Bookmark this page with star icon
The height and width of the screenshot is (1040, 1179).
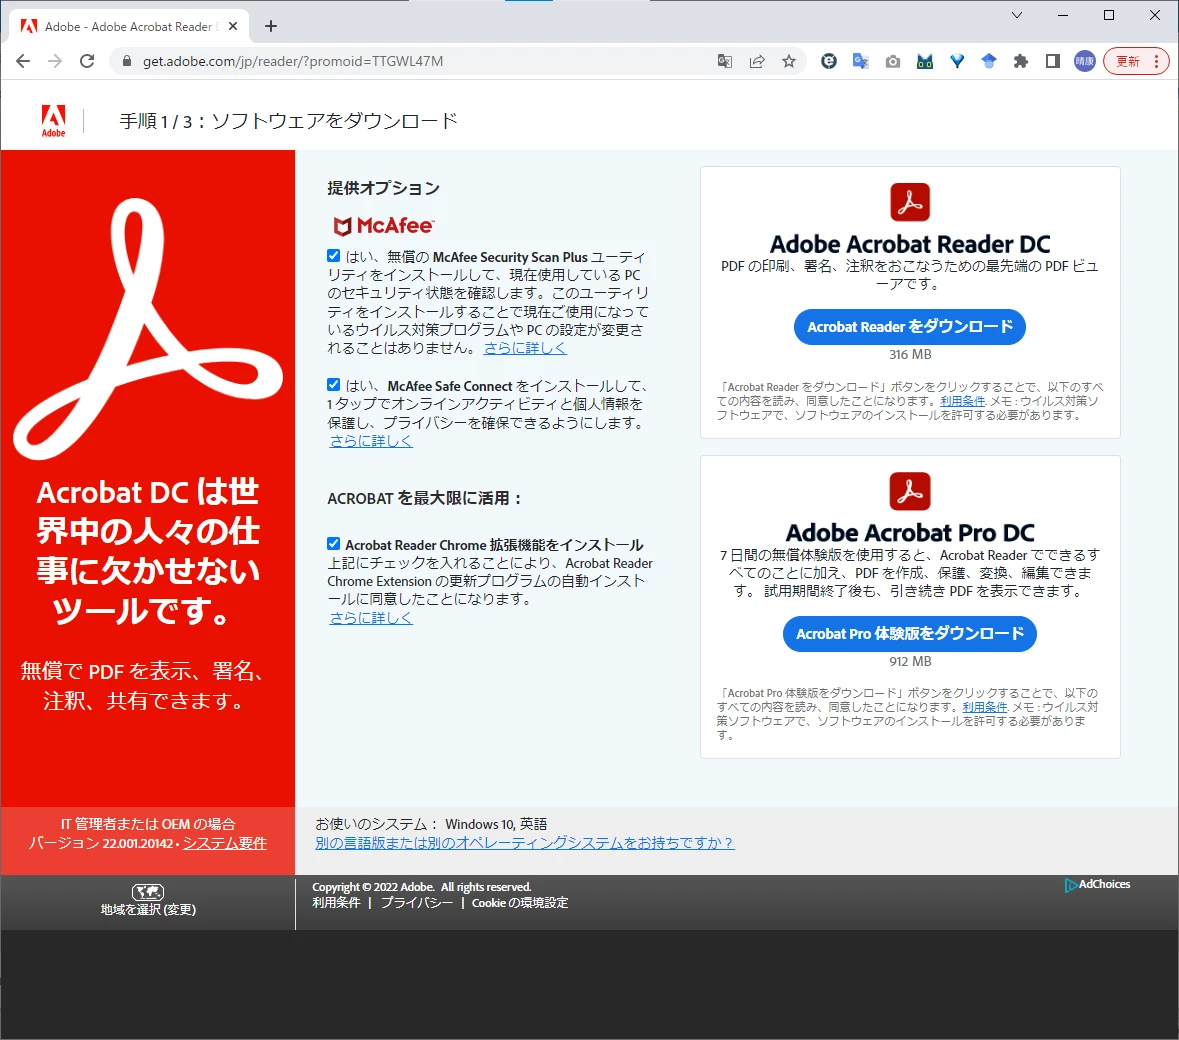pyautogui.click(x=789, y=61)
